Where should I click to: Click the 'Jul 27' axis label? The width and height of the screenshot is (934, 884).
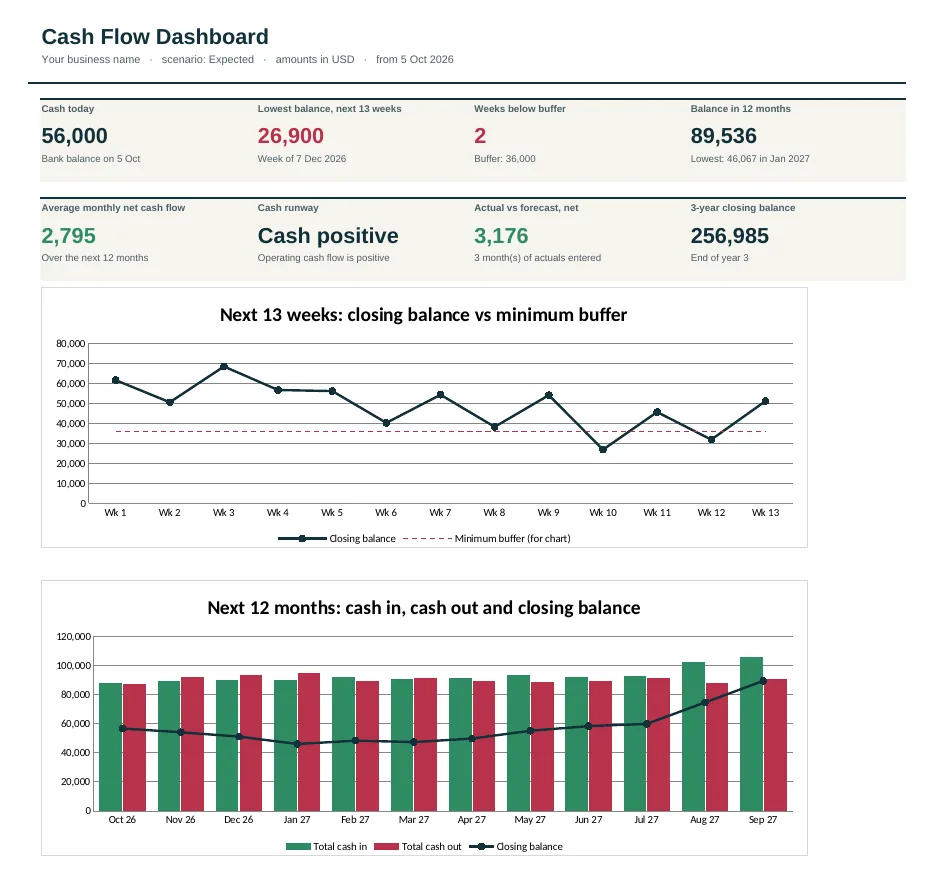[646, 820]
